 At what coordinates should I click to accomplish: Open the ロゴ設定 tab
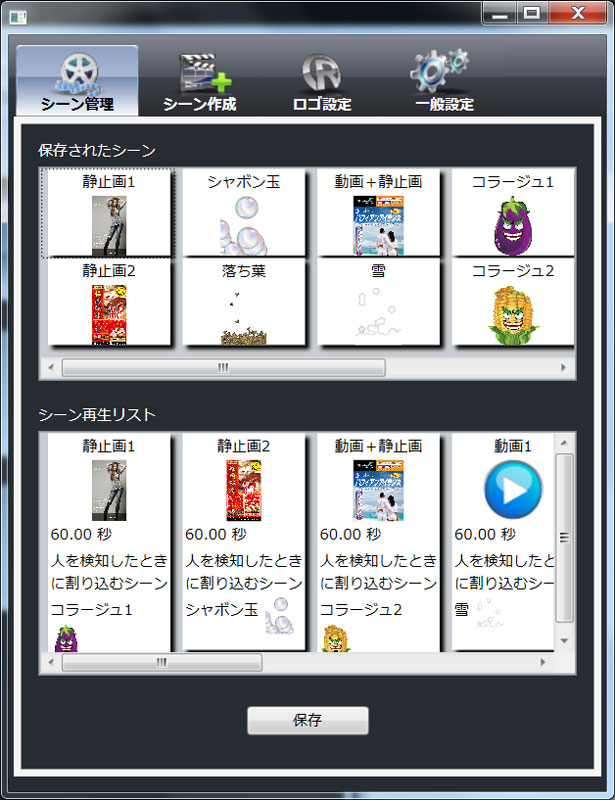(x=321, y=81)
